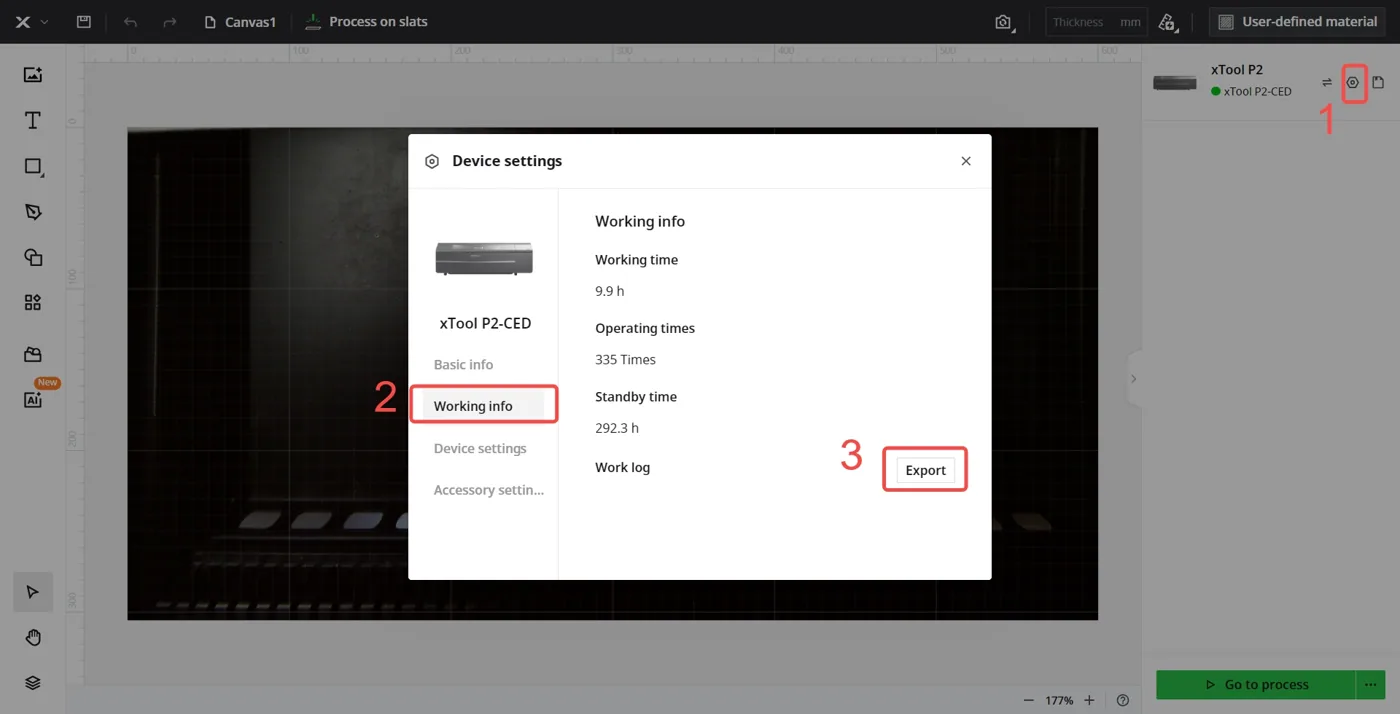Collapse the right side panel

coord(1134,379)
